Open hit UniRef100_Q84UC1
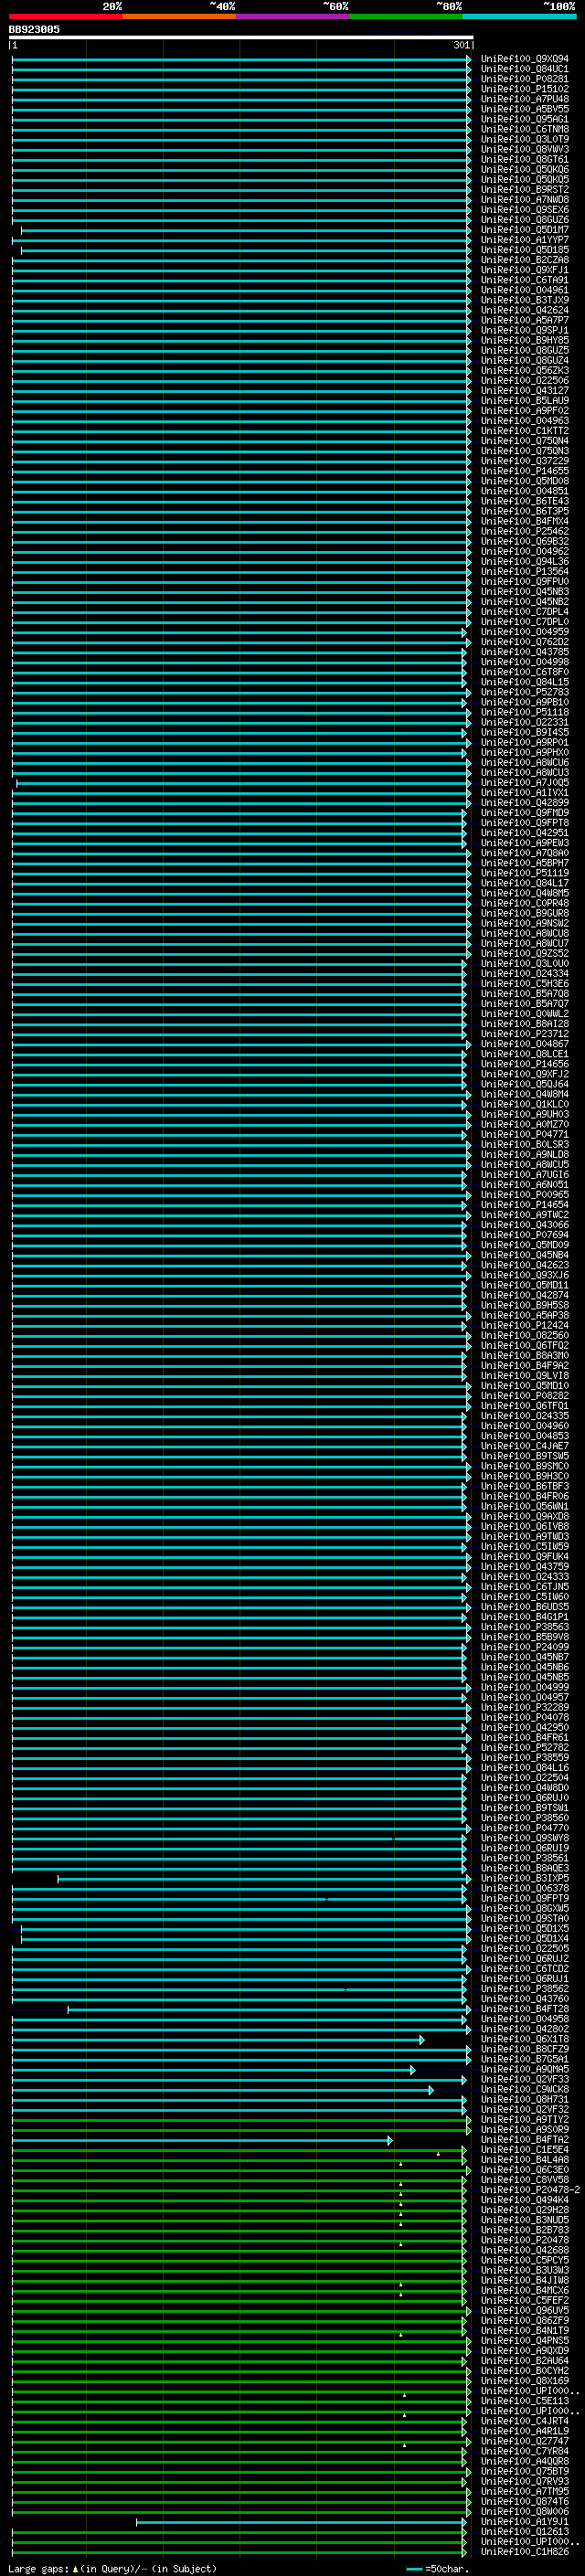This screenshot has height=2576, width=585. (x=524, y=69)
